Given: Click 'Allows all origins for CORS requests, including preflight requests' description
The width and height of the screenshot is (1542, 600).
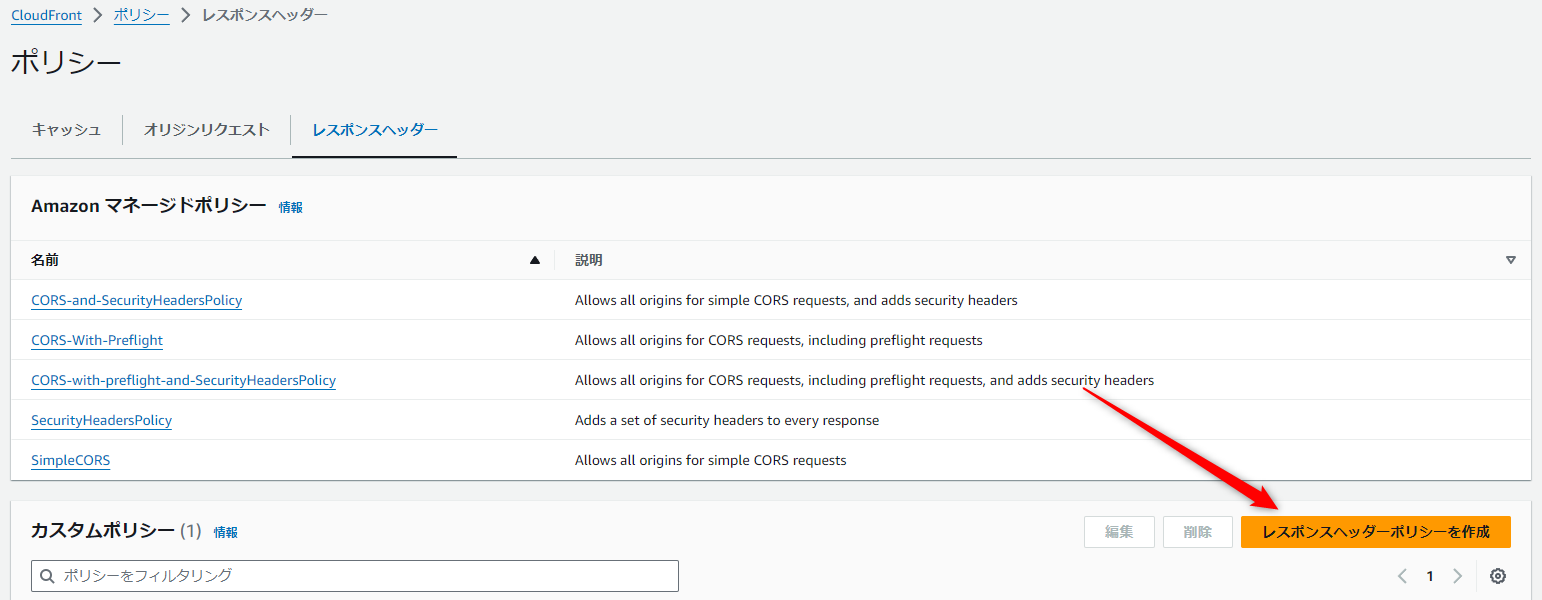Looking at the screenshot, I should [779, 340].
